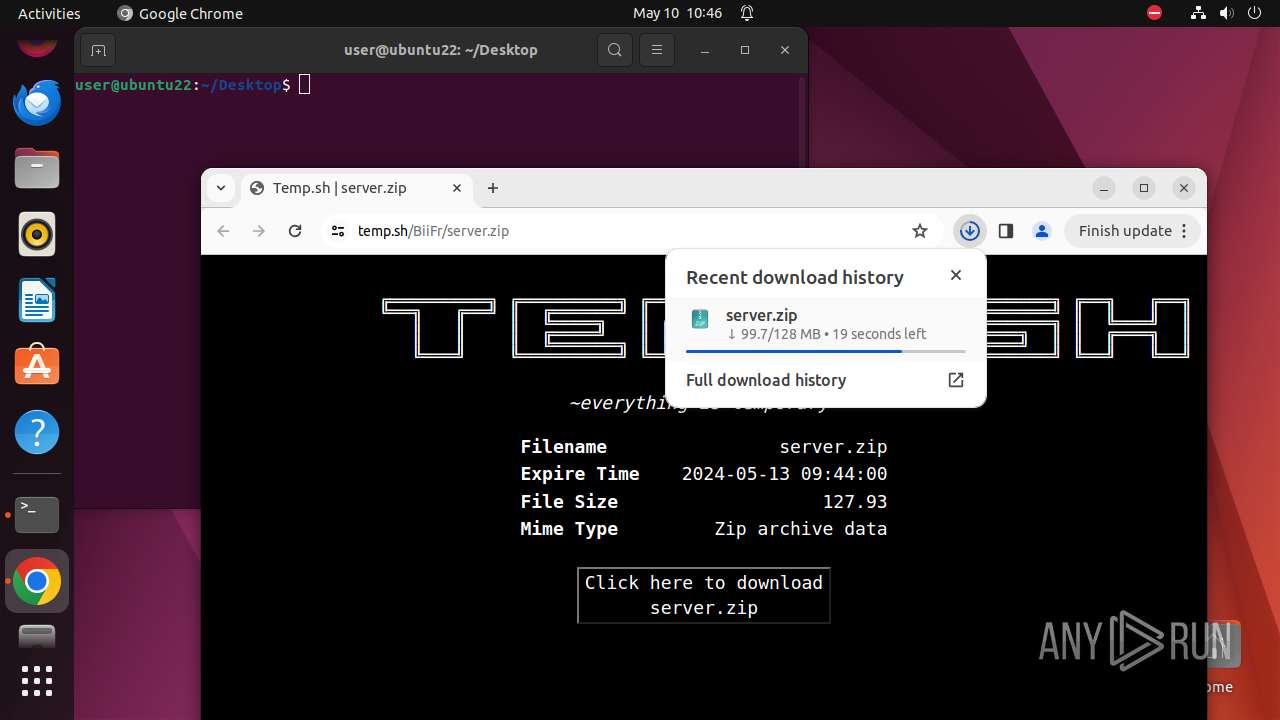Click the address bar URL temp.sh/BiiFr/server.zip
1280x720 pixels.
433,231
